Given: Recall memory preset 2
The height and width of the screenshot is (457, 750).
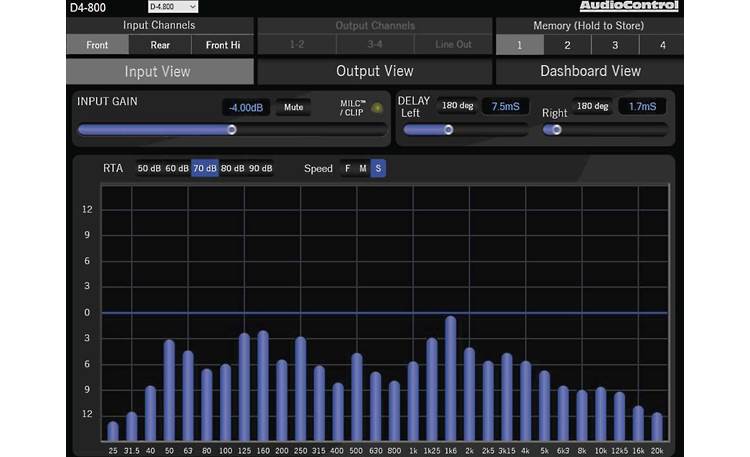Looking at the screenshot, I should pyautogui.click(x=566, y=45).
